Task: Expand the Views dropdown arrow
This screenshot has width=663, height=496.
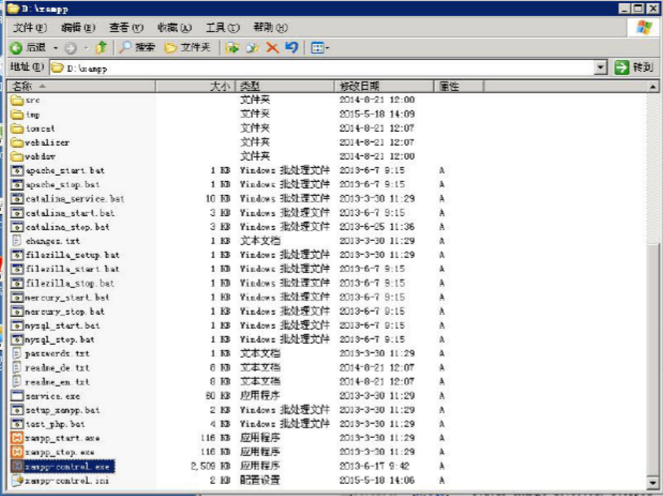Action: point(327,48)
